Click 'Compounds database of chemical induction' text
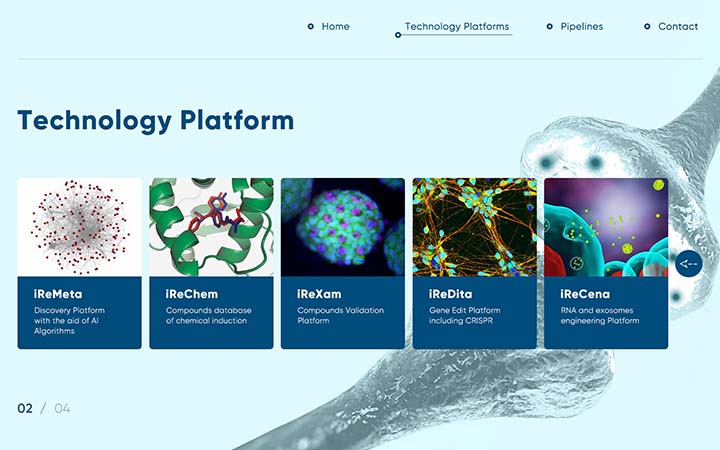 tap(208, 315)
